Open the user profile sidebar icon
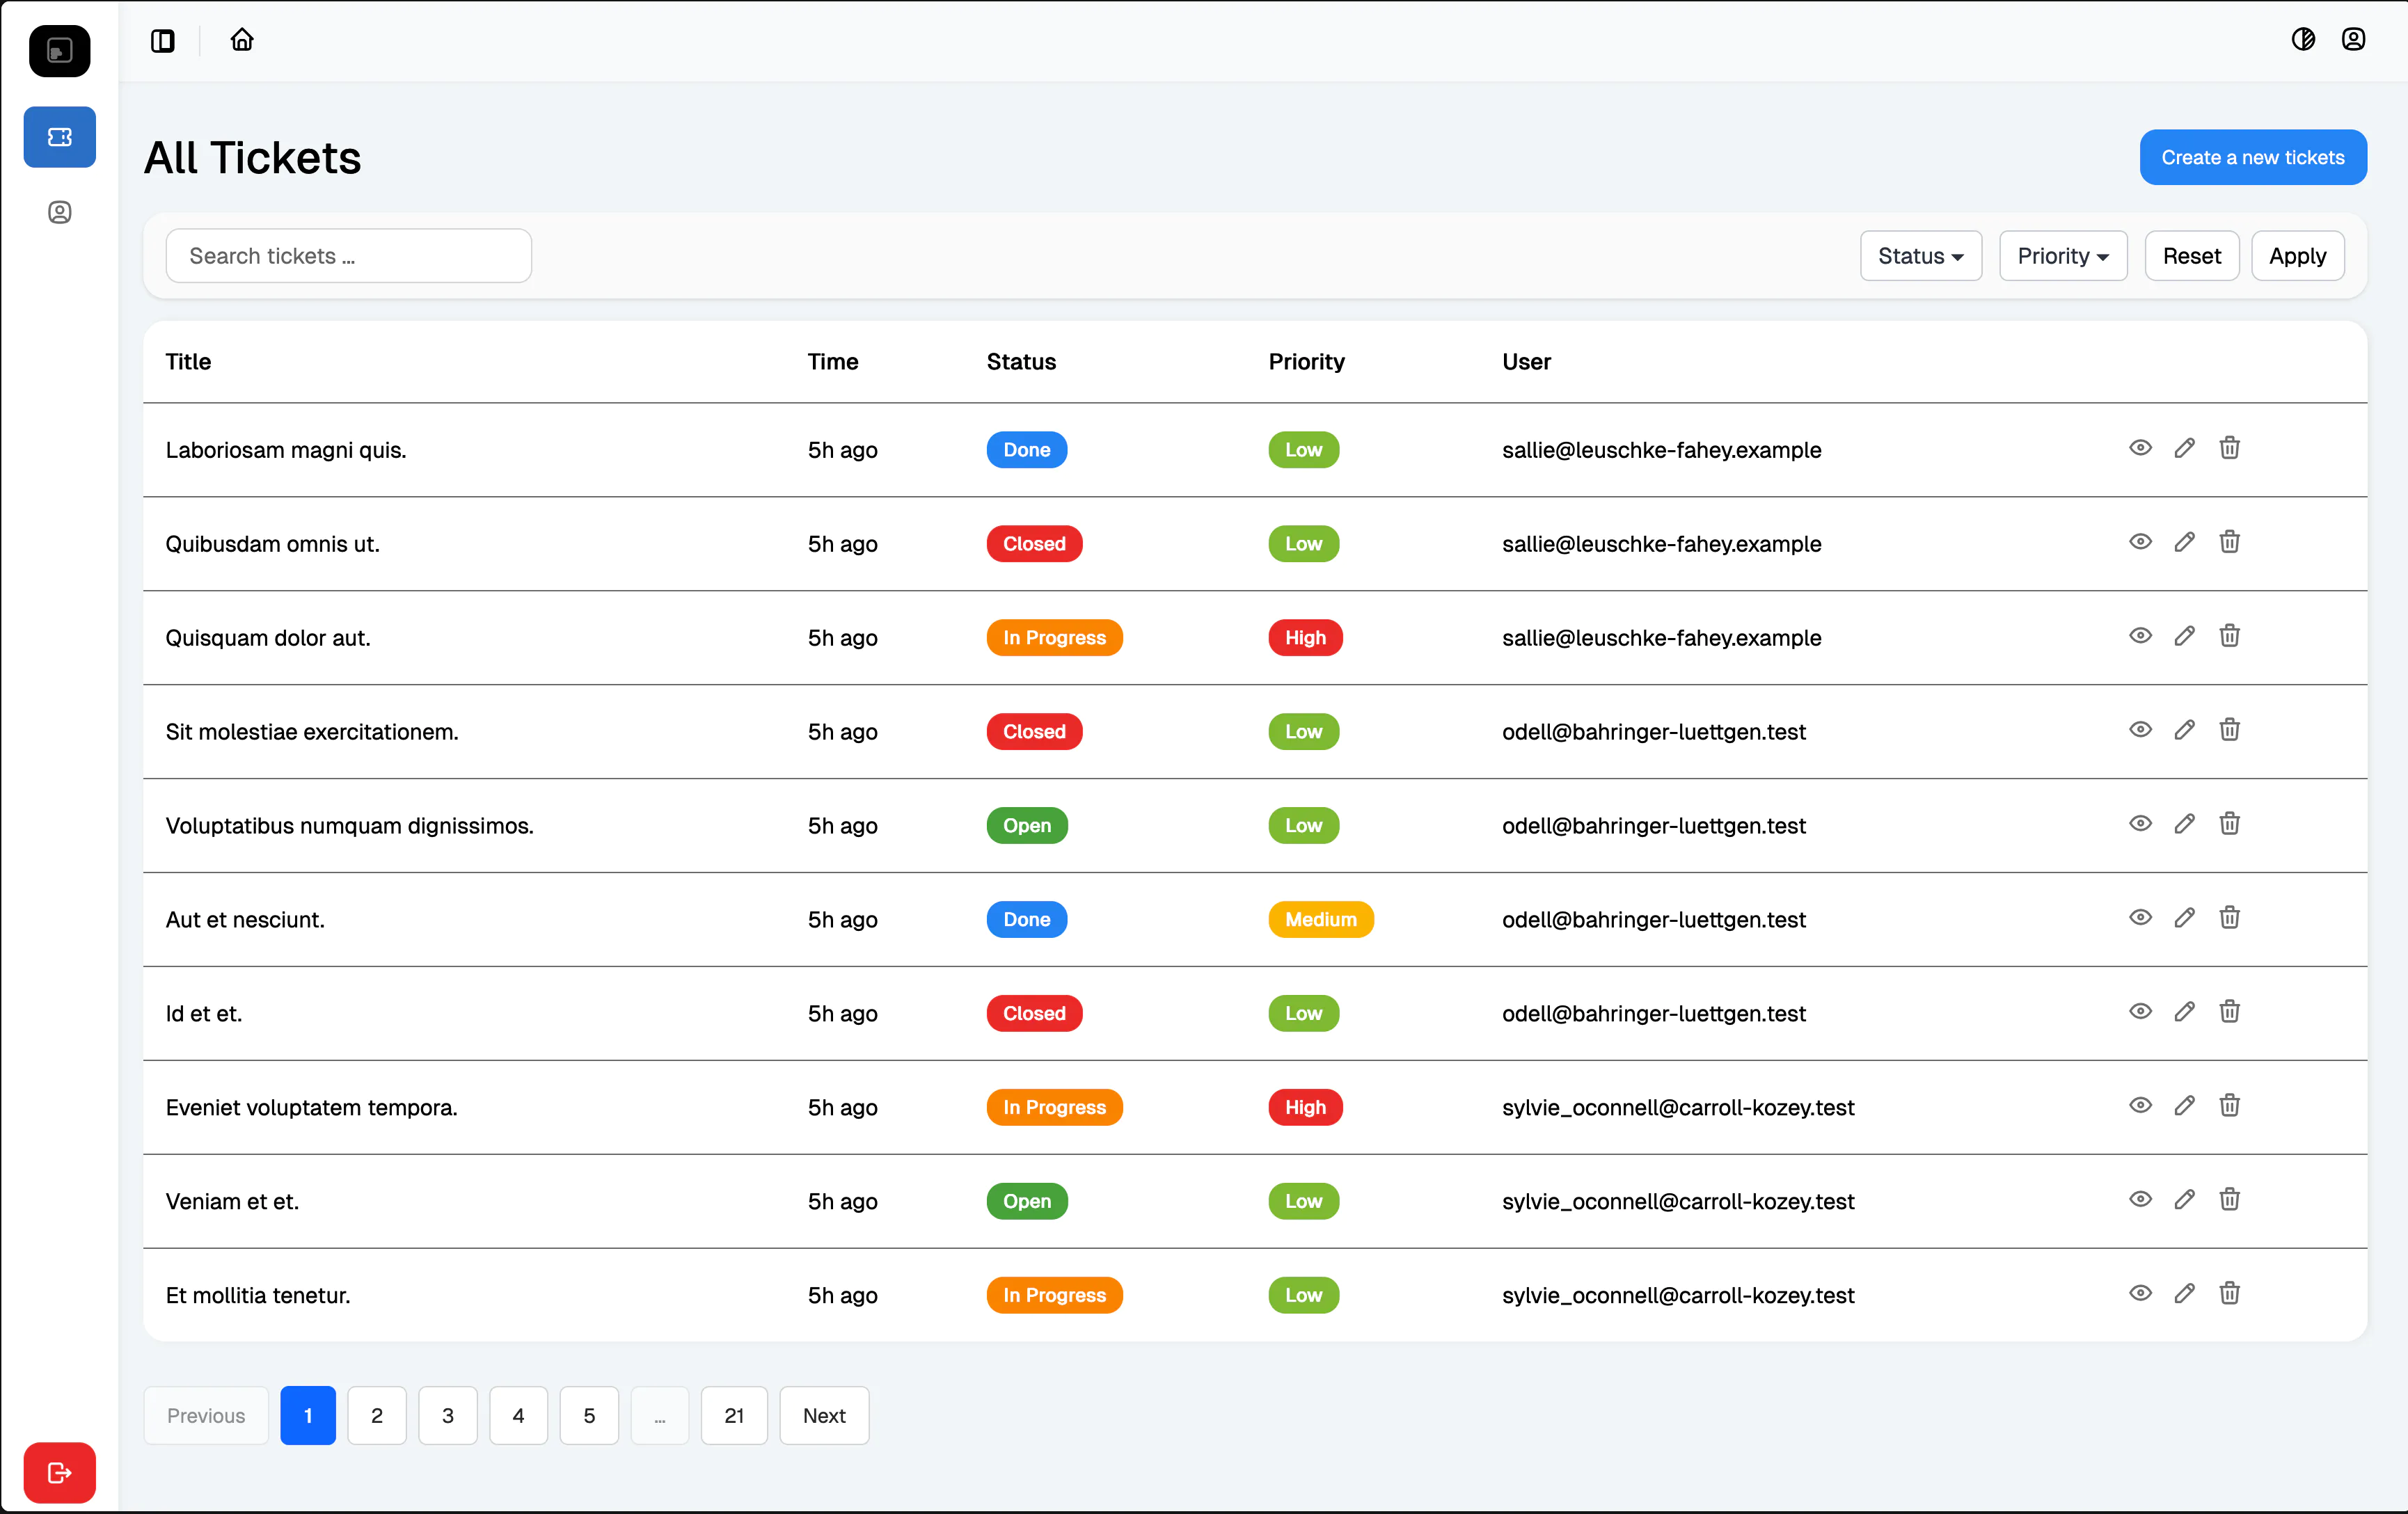This screenshot has height=1514, width=2408. coord(60,212)
